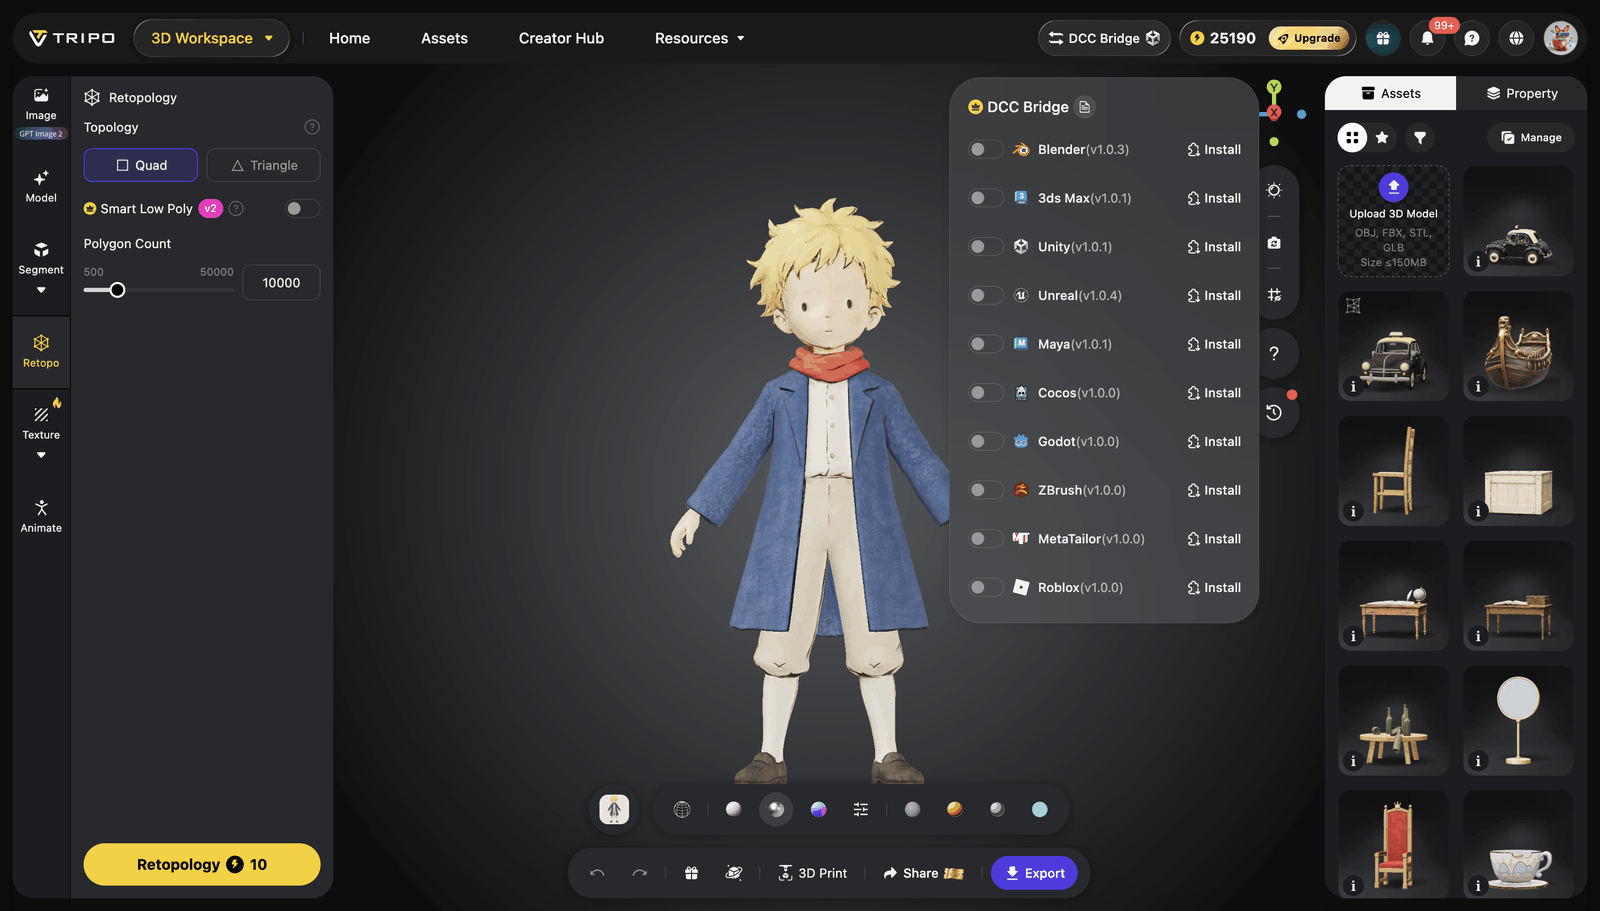Open the Animate tool
Image resolution: width=1600 pixels, height=911 pixels.
(x=41, y=516)
